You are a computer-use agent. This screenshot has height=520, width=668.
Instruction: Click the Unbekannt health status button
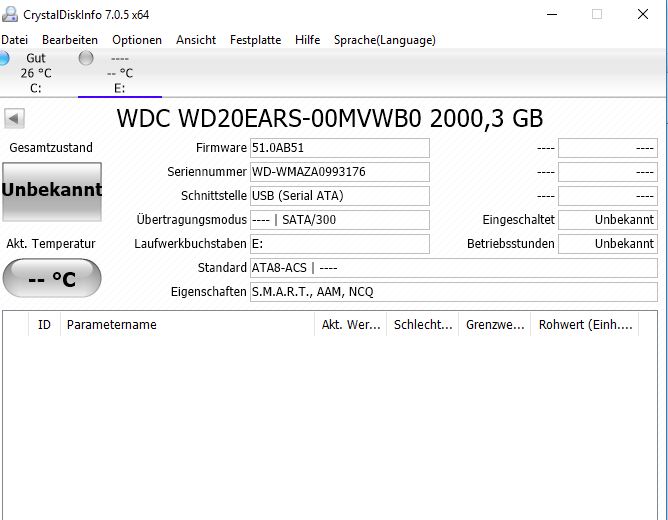pos(52,192)
